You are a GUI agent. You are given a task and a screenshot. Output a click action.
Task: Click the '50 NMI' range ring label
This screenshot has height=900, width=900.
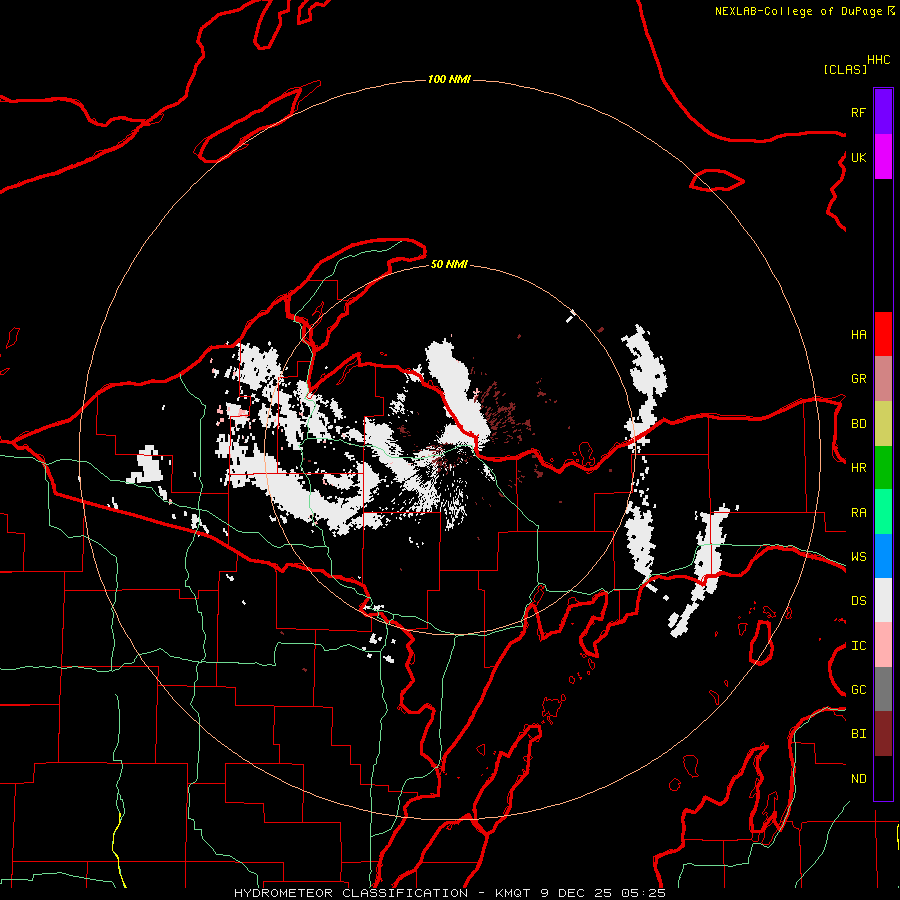(449, 264)
